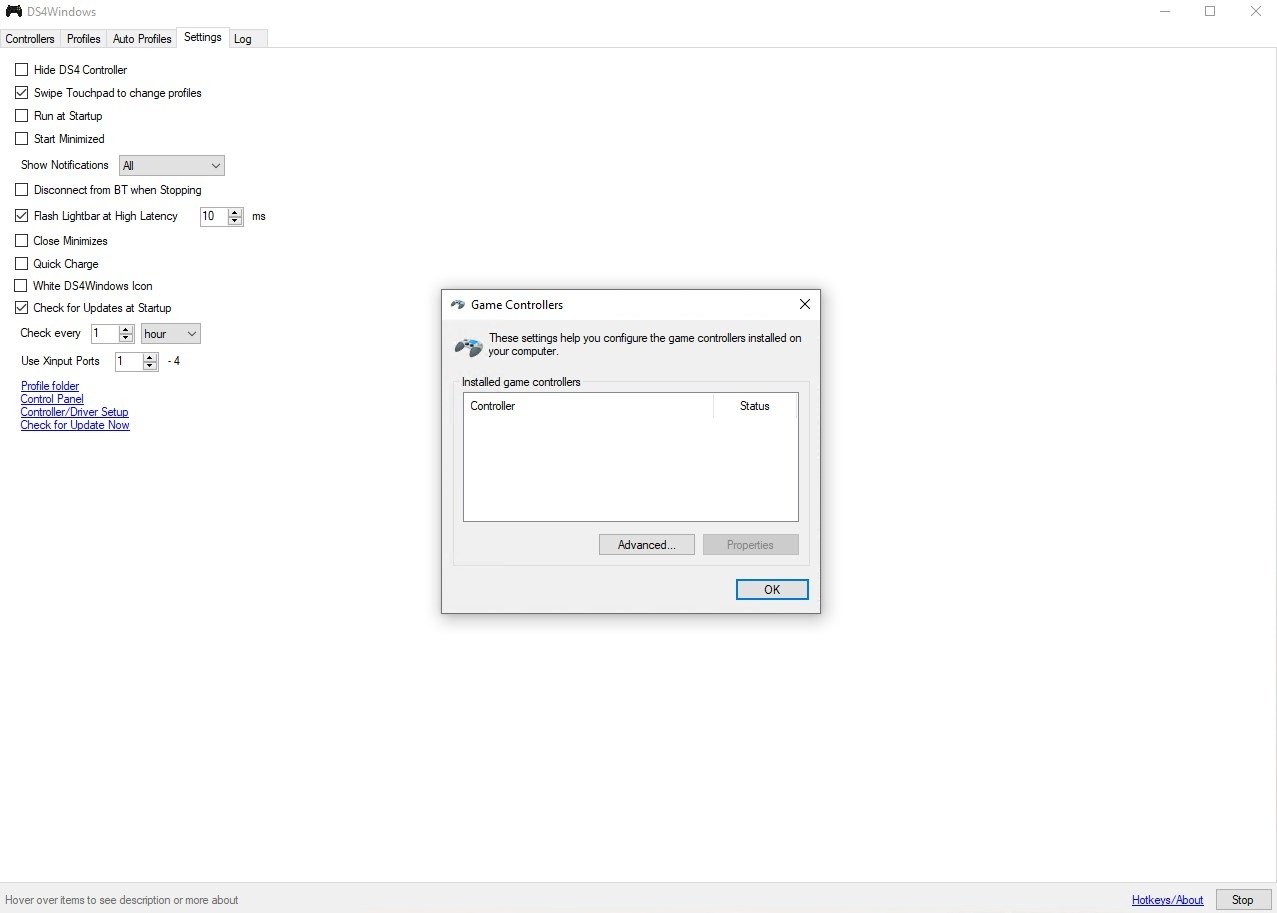
Task: Close the Game Controllers dialog
Action: point(804,304)
